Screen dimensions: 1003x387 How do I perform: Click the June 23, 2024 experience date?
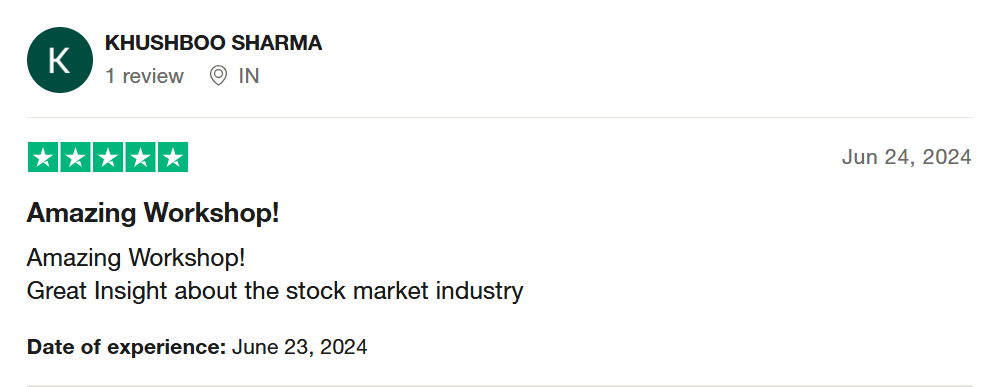299,347
